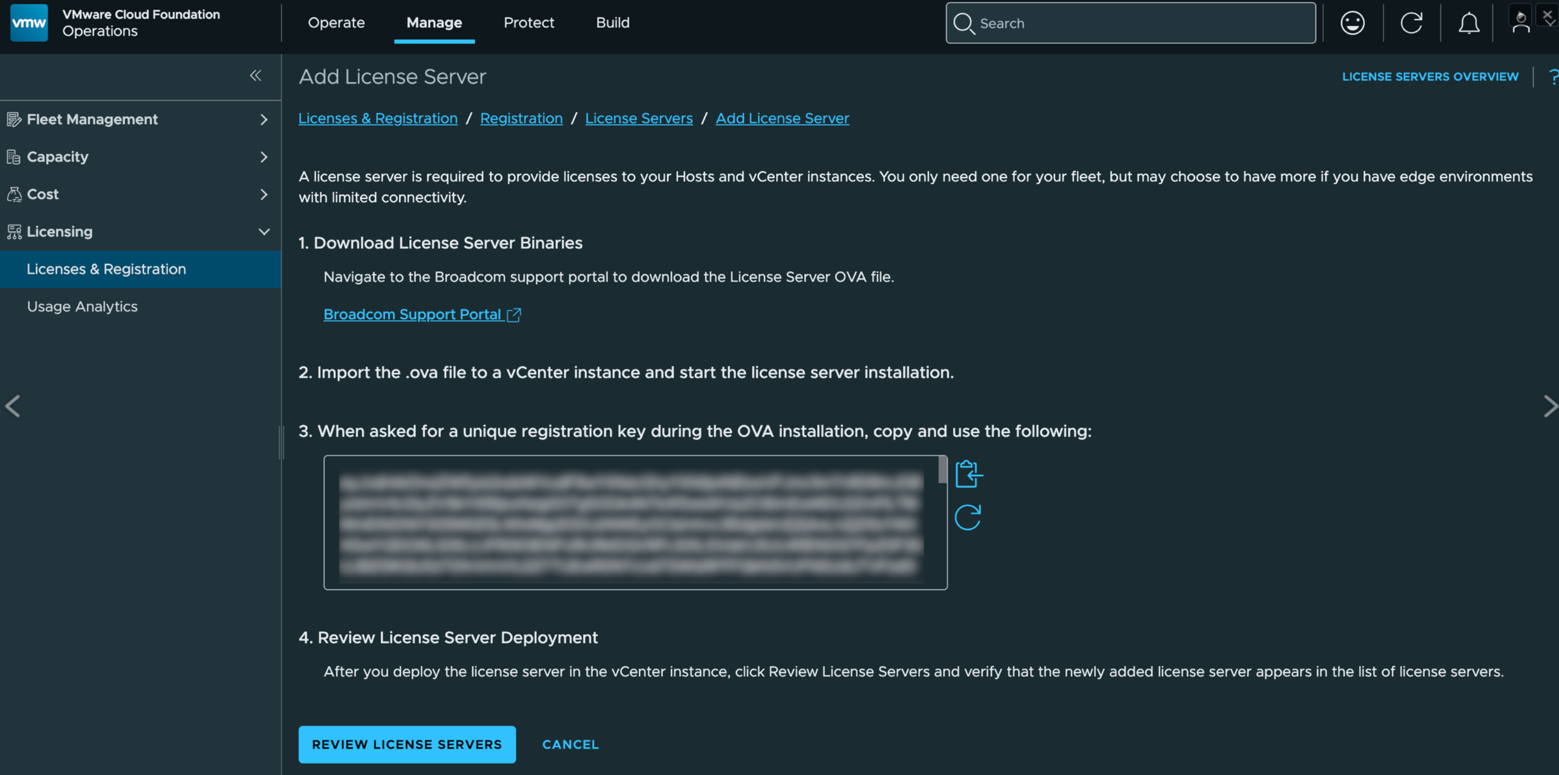Click the Cost sidebar icon

tap(14, 194)
